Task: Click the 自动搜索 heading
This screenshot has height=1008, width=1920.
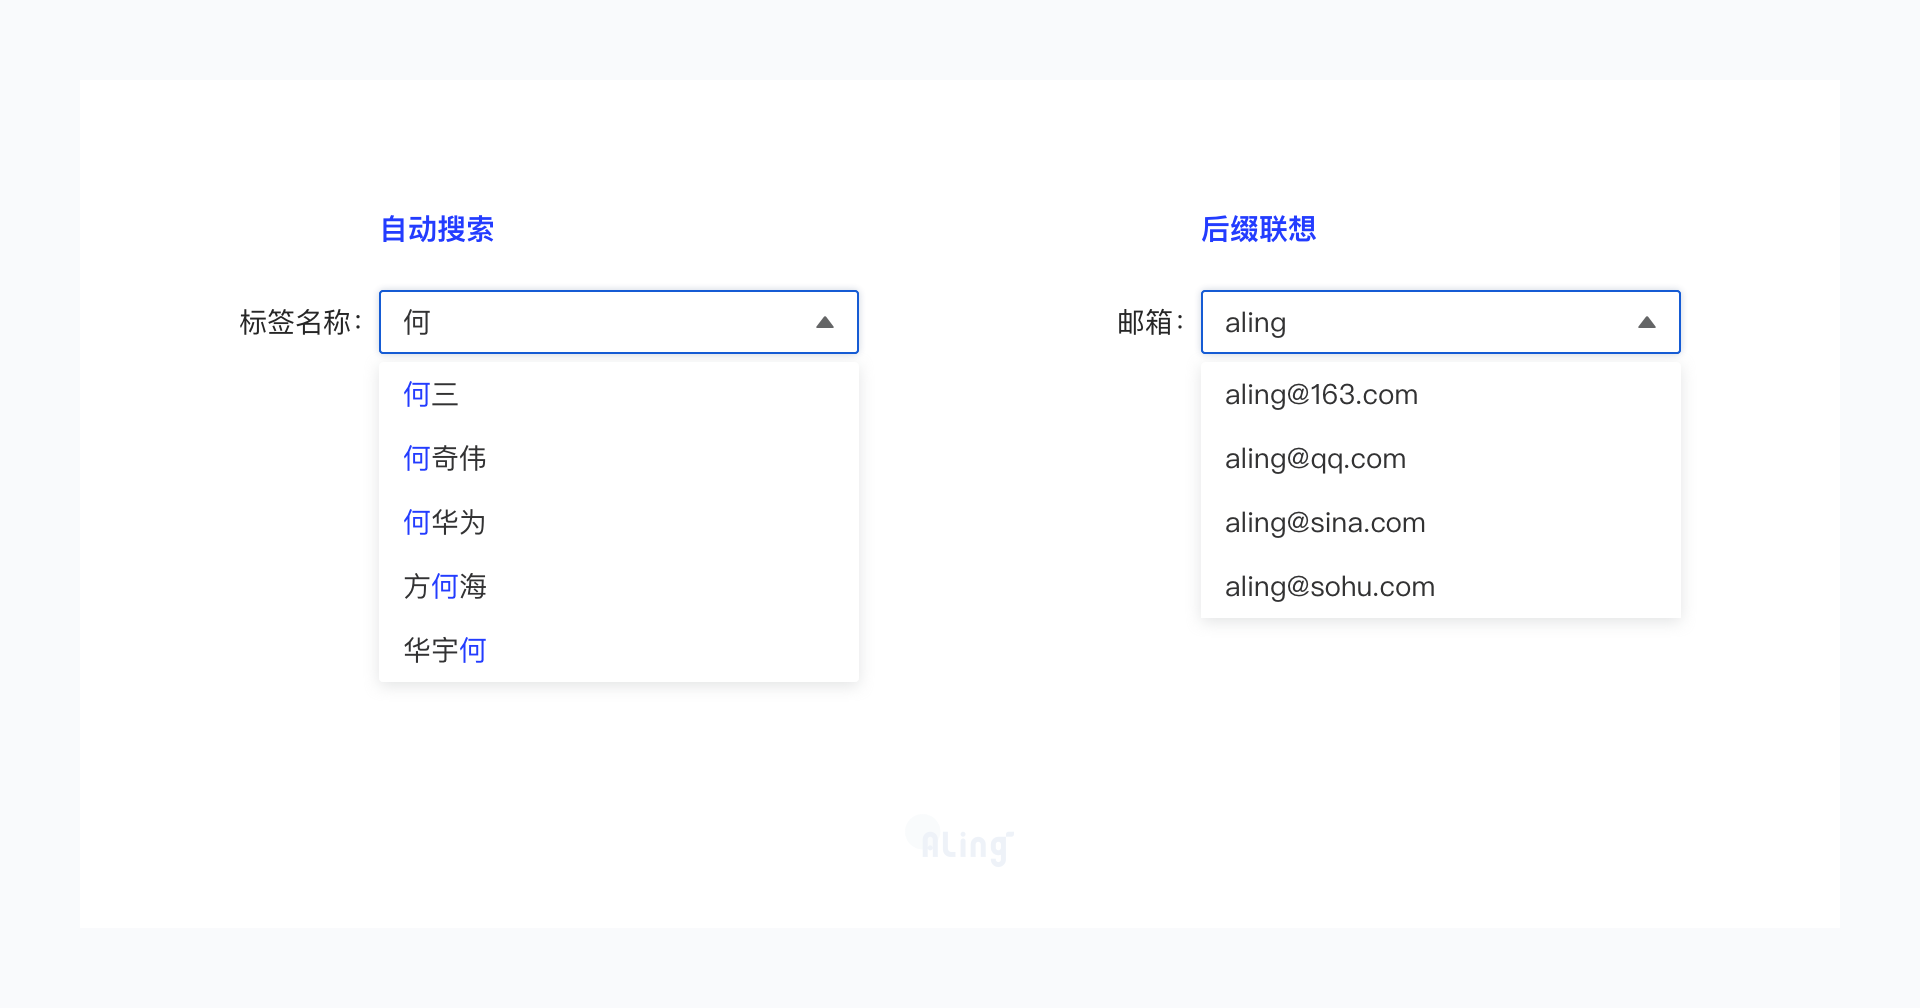Action: [x=437, y=229]
